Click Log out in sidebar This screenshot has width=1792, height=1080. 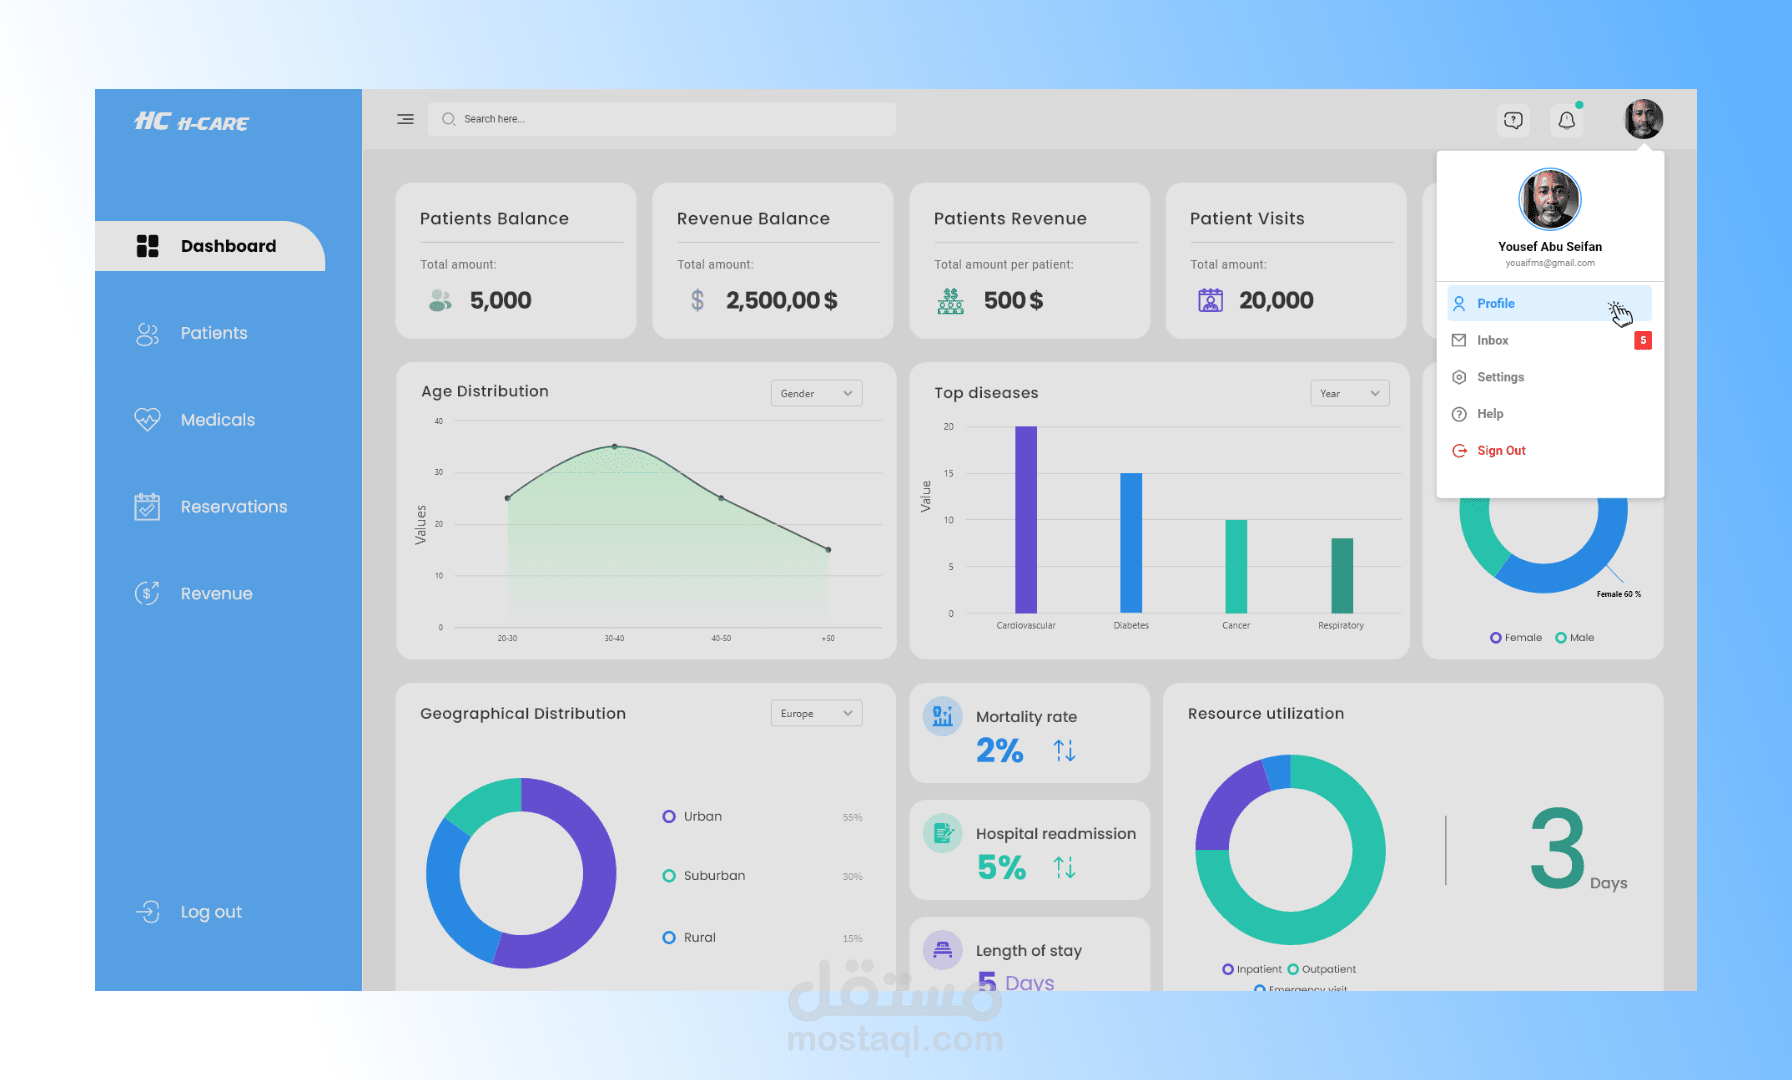click(x=189, y=912)
